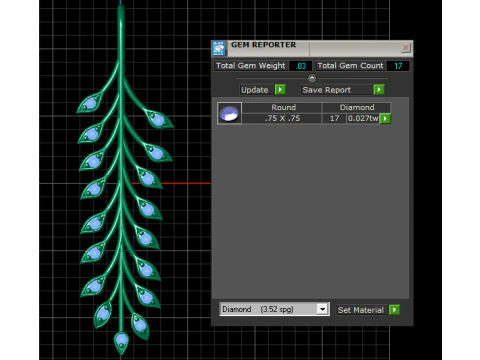
Task: Click the Set Material label
Action: point(361,310)
